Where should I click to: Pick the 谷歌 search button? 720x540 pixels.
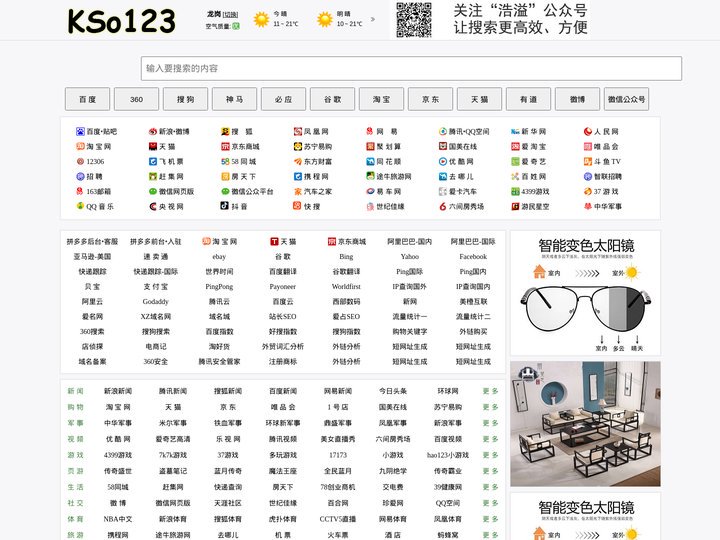click(332, 99)
